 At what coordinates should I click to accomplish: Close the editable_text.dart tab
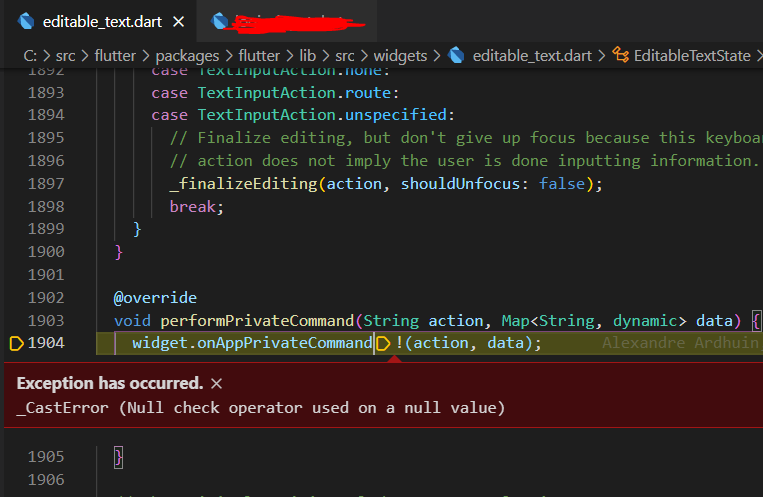[179, 22]
